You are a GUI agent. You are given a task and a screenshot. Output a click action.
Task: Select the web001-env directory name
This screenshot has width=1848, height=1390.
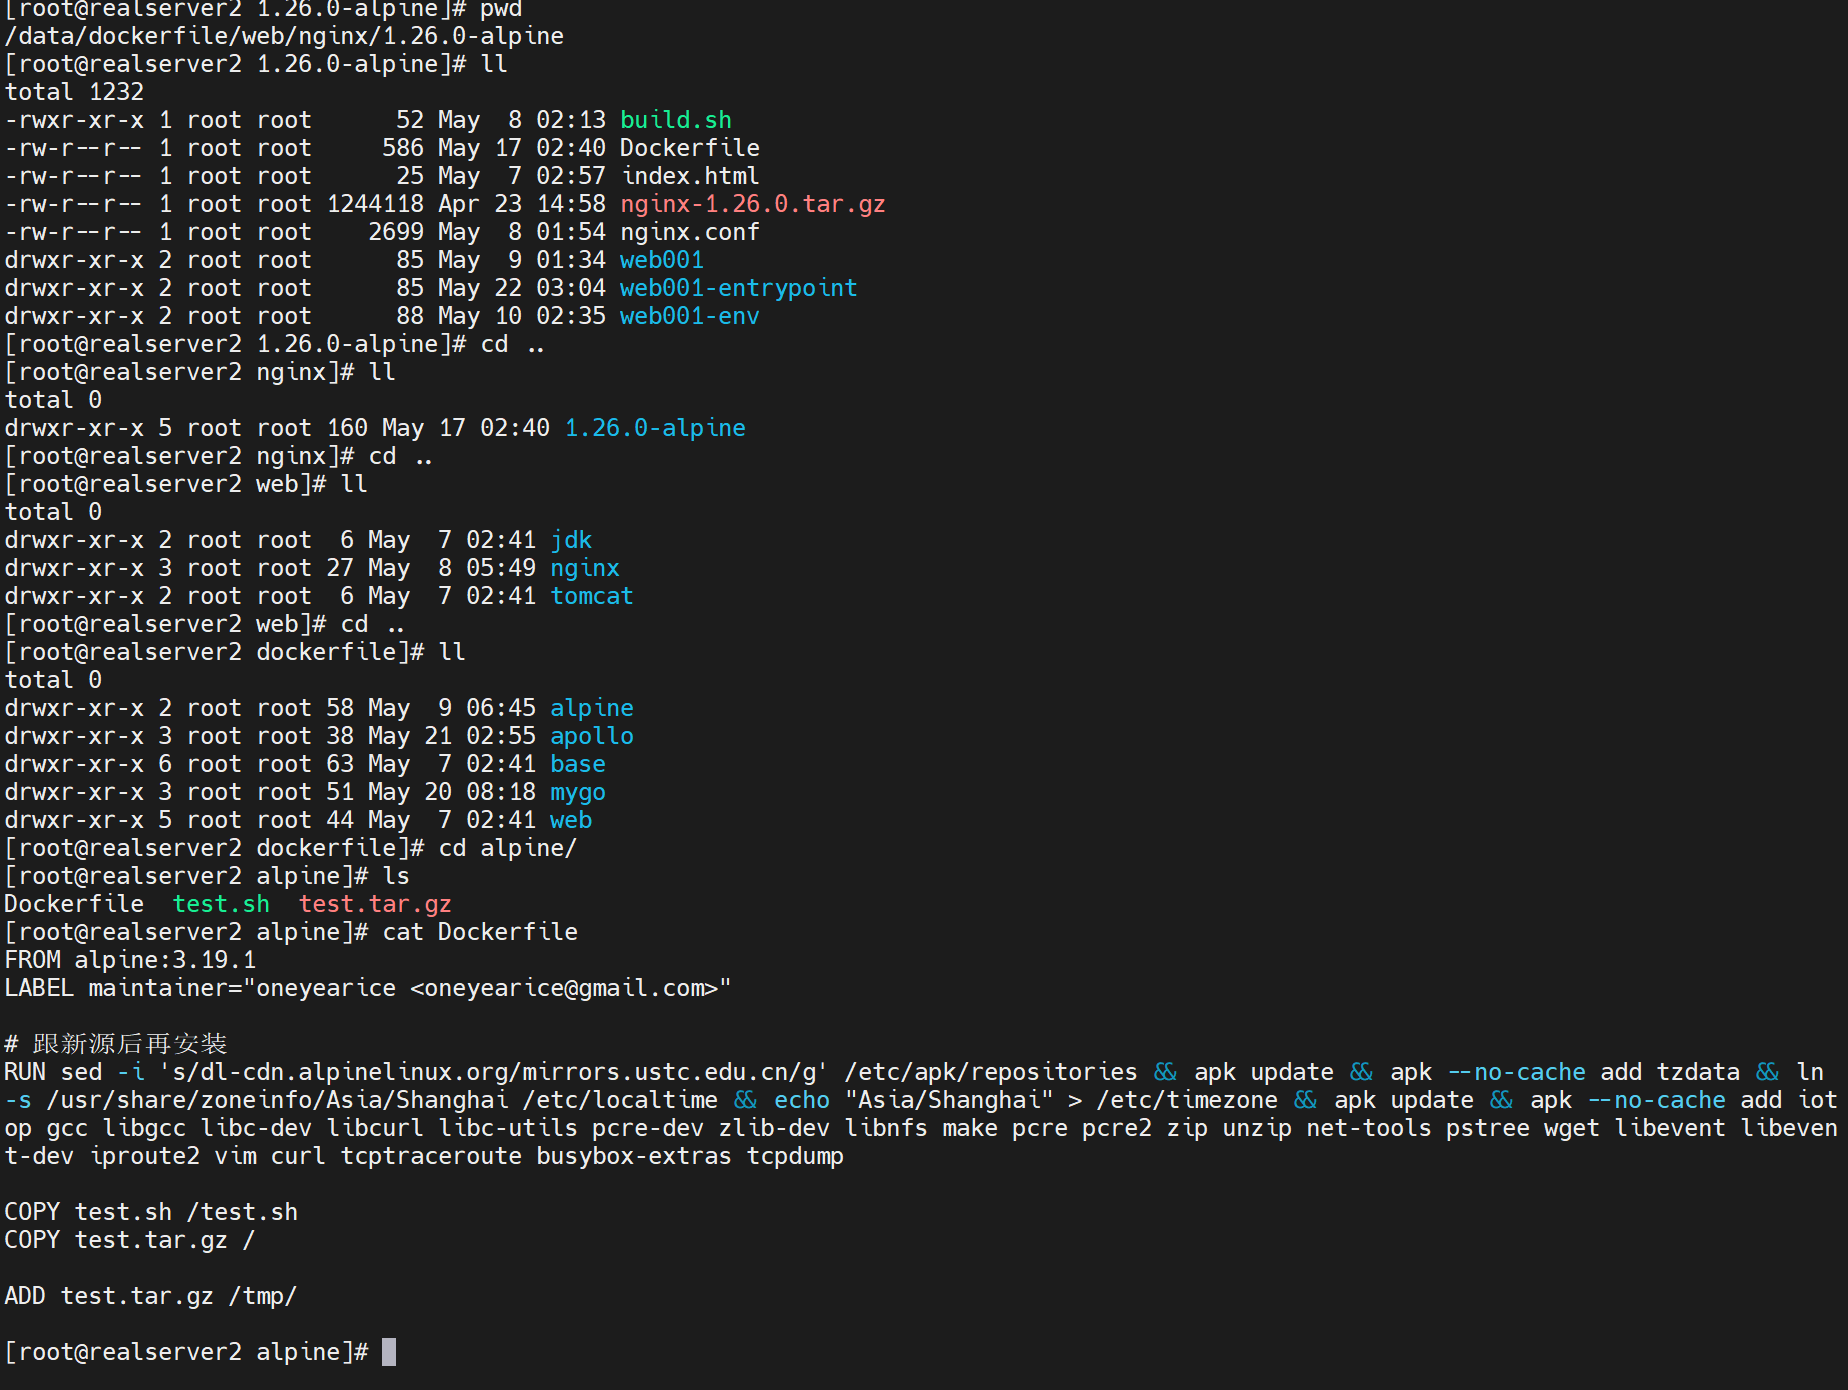click(689, 316)
